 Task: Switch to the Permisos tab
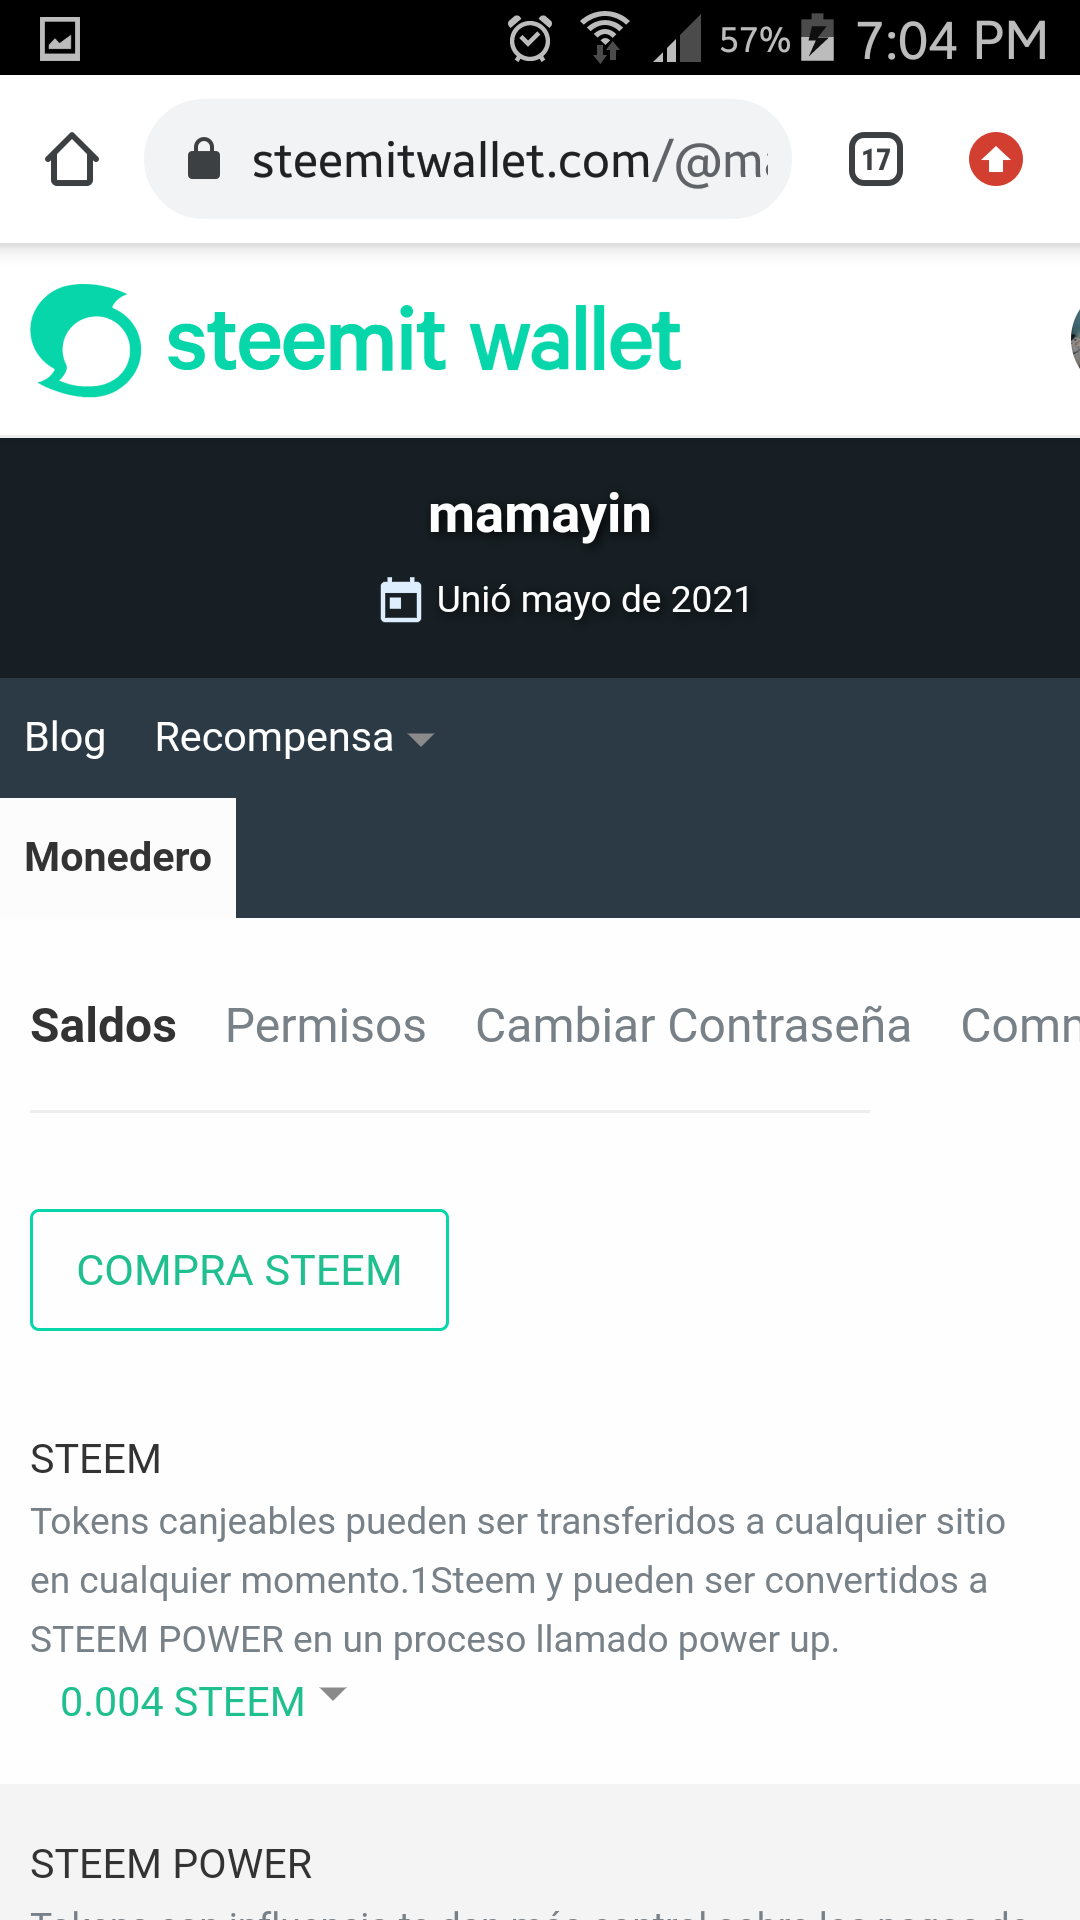pyautogui.click(x=326, y=1025)
